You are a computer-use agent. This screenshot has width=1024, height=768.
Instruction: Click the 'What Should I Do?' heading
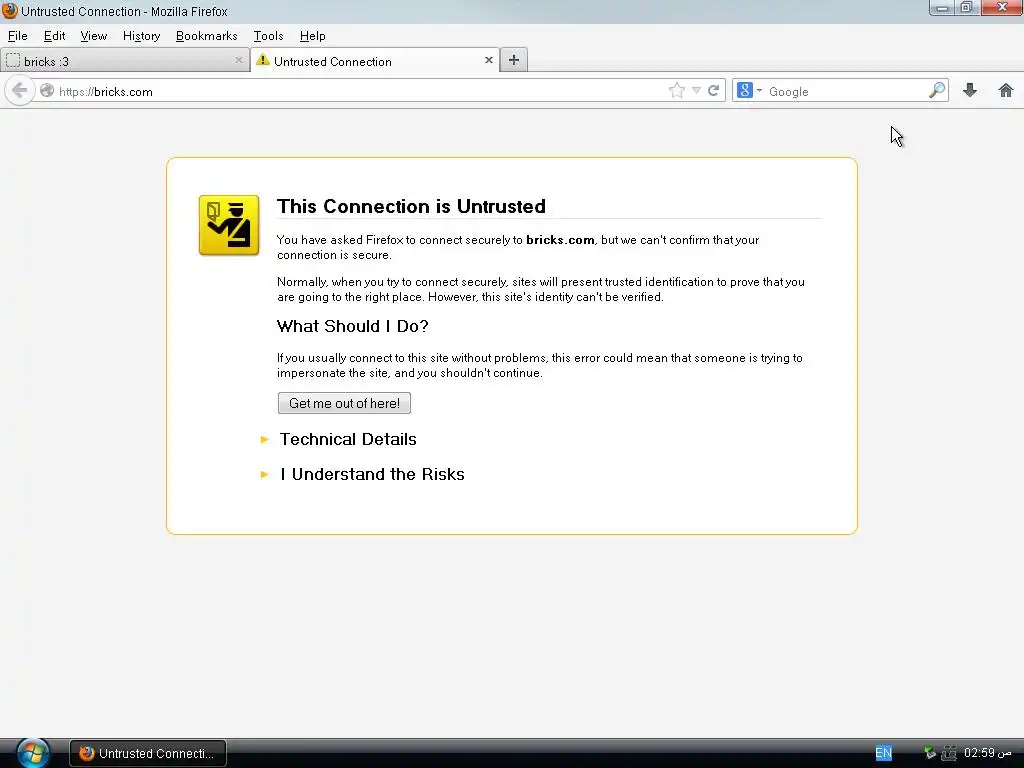[353, 326]
